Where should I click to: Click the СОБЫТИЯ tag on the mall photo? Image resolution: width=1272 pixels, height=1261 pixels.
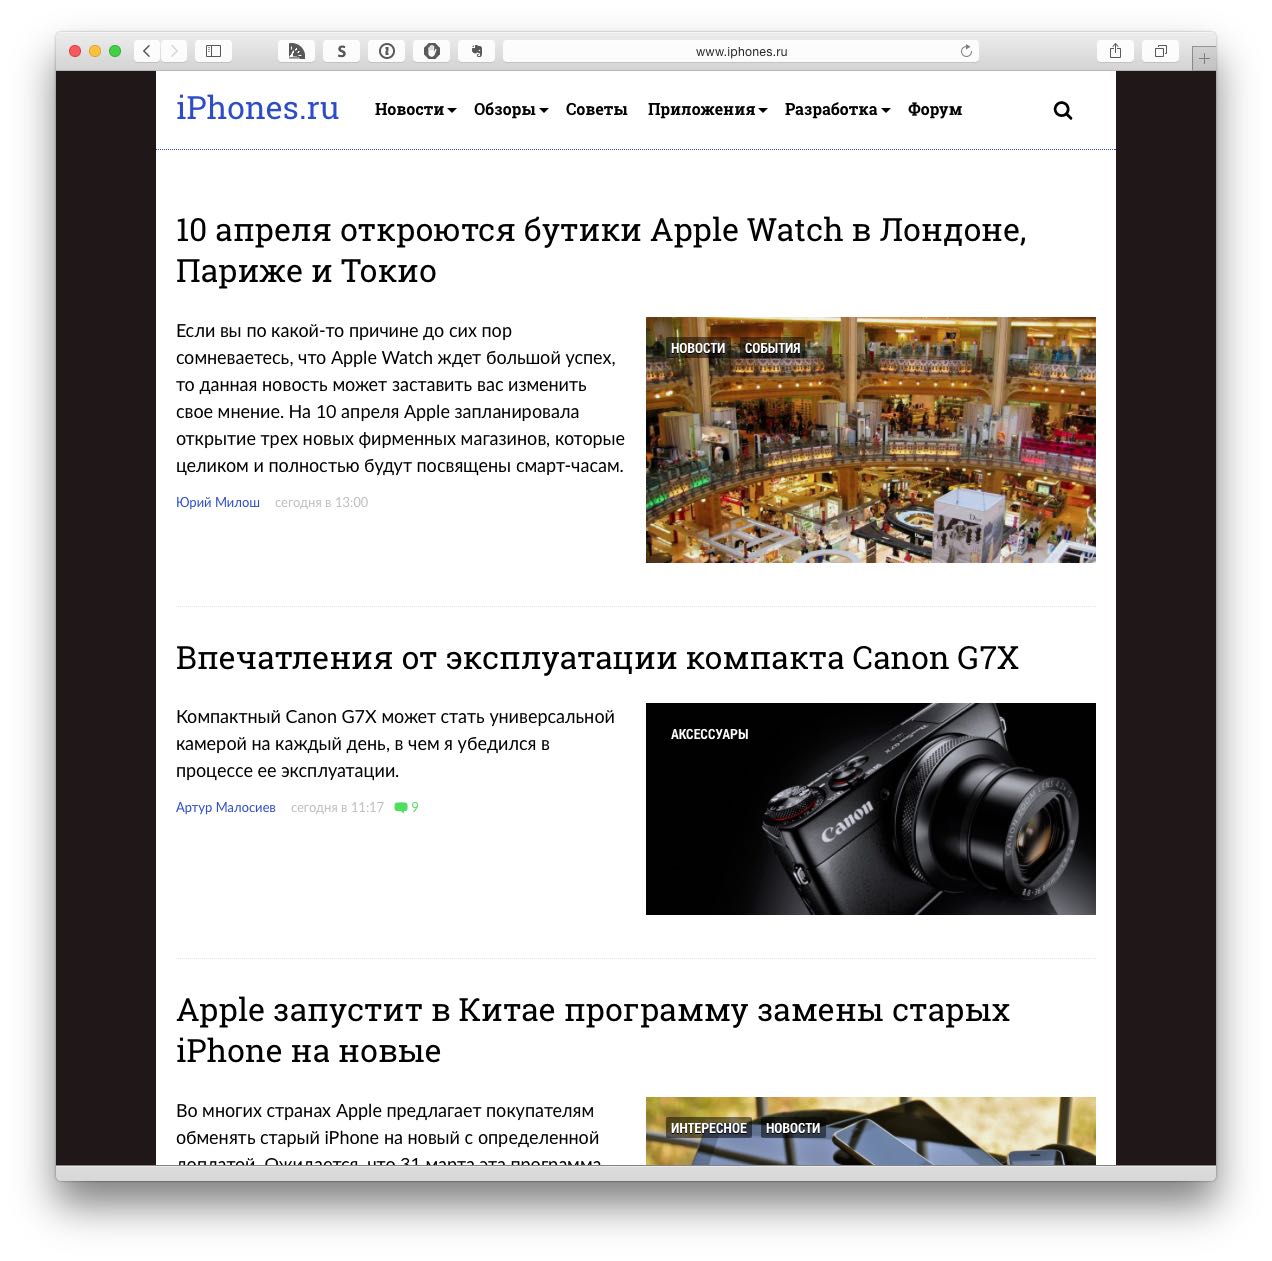tap(772, 348)
